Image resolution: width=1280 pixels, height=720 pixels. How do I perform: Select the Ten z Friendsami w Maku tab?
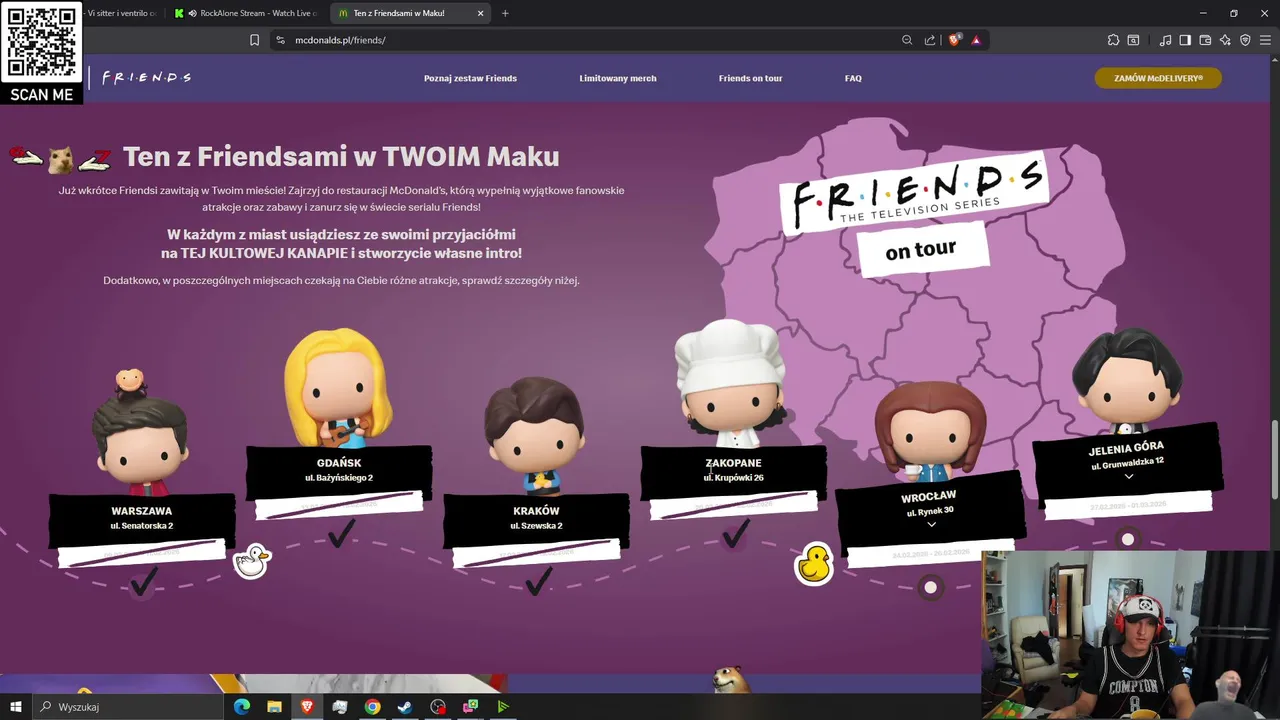tap(410, 13)
